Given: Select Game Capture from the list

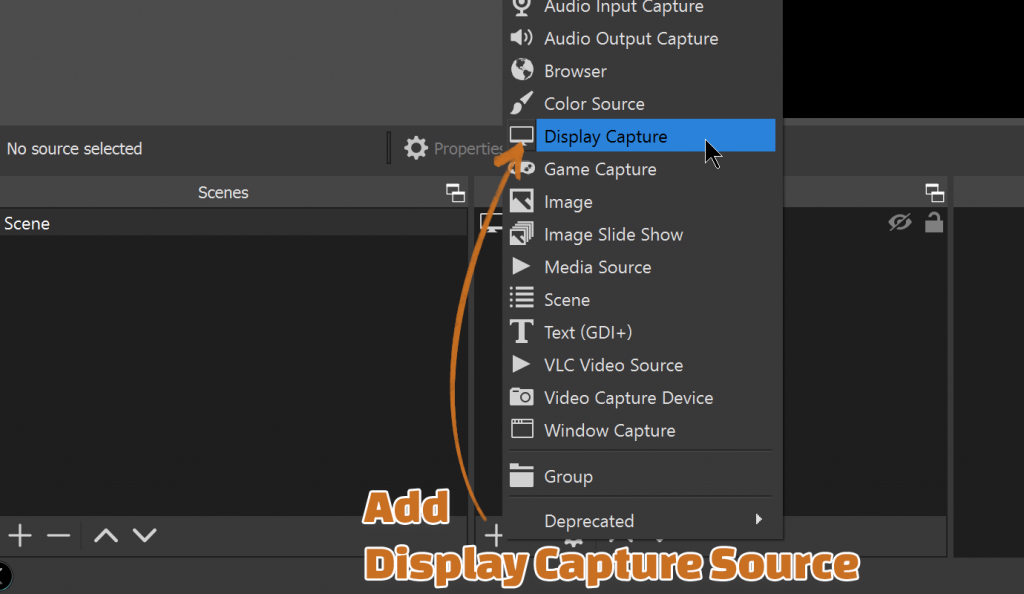Looking at the screenshot, I should point(599,169).
